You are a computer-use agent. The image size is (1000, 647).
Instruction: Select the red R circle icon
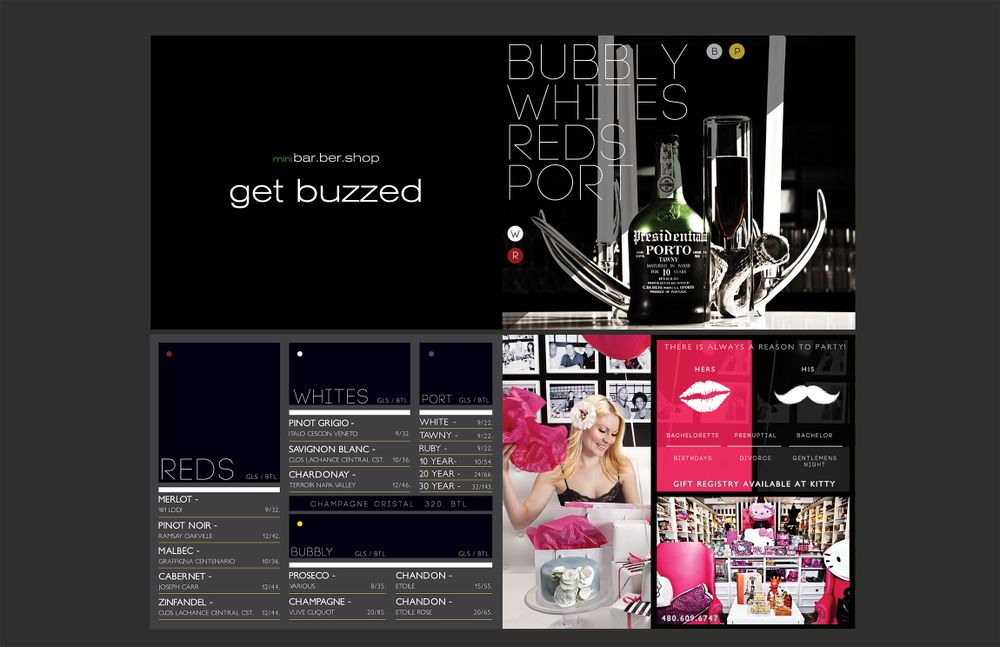coord(515,256)
